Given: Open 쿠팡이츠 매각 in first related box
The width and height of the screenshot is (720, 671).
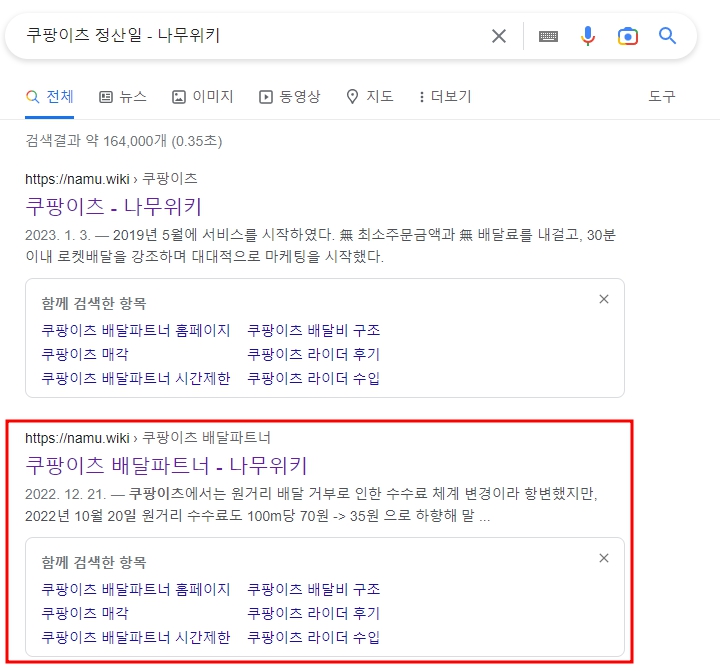Looking at the screenshot, I should [x=85, y=354].
